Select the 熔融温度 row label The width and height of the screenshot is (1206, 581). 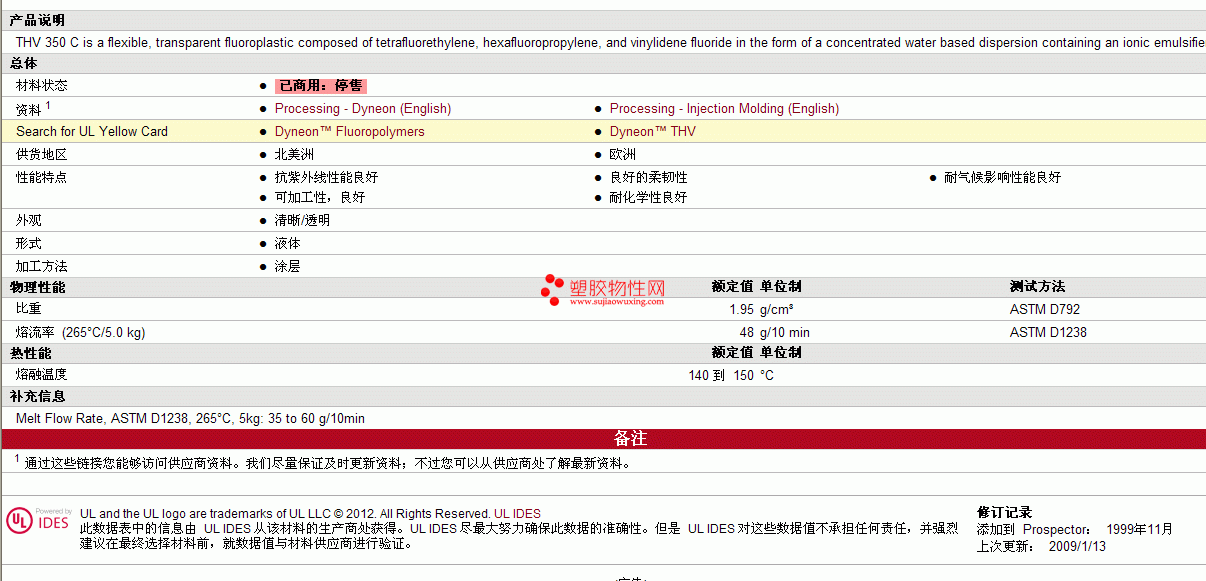(x=42, y=374)
